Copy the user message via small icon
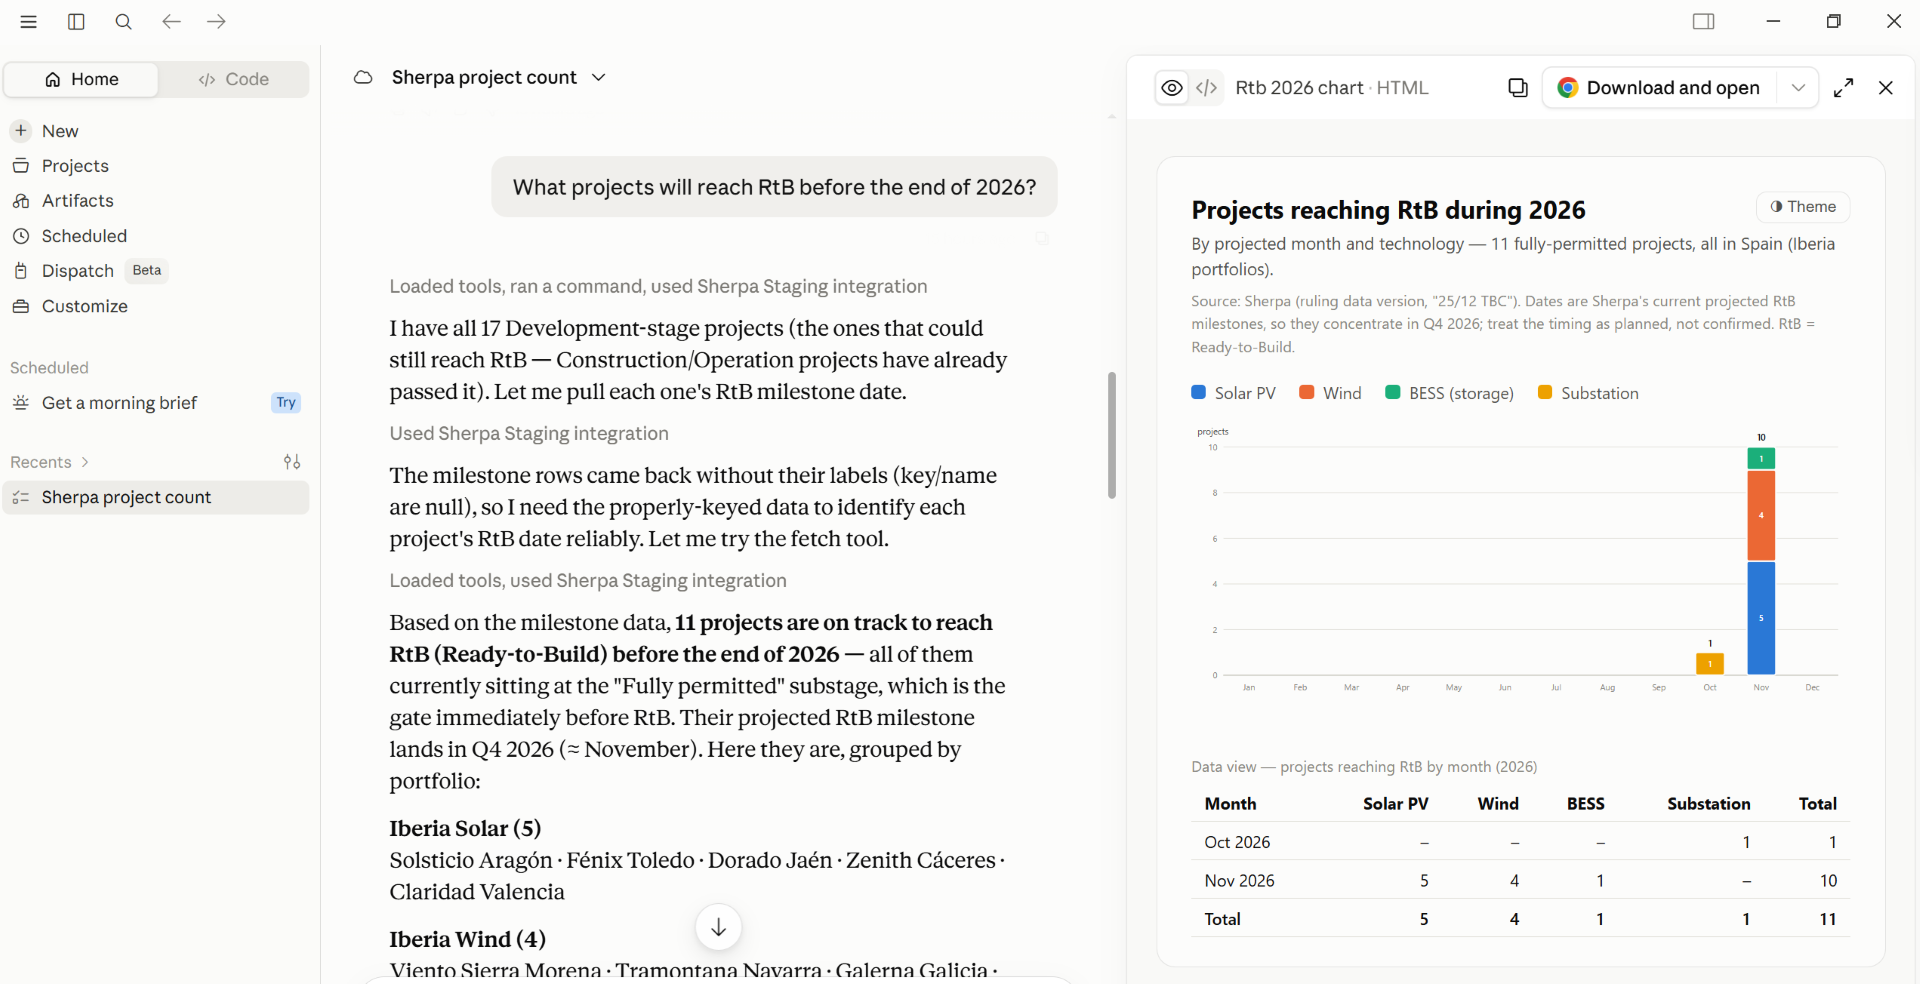 1042,239
